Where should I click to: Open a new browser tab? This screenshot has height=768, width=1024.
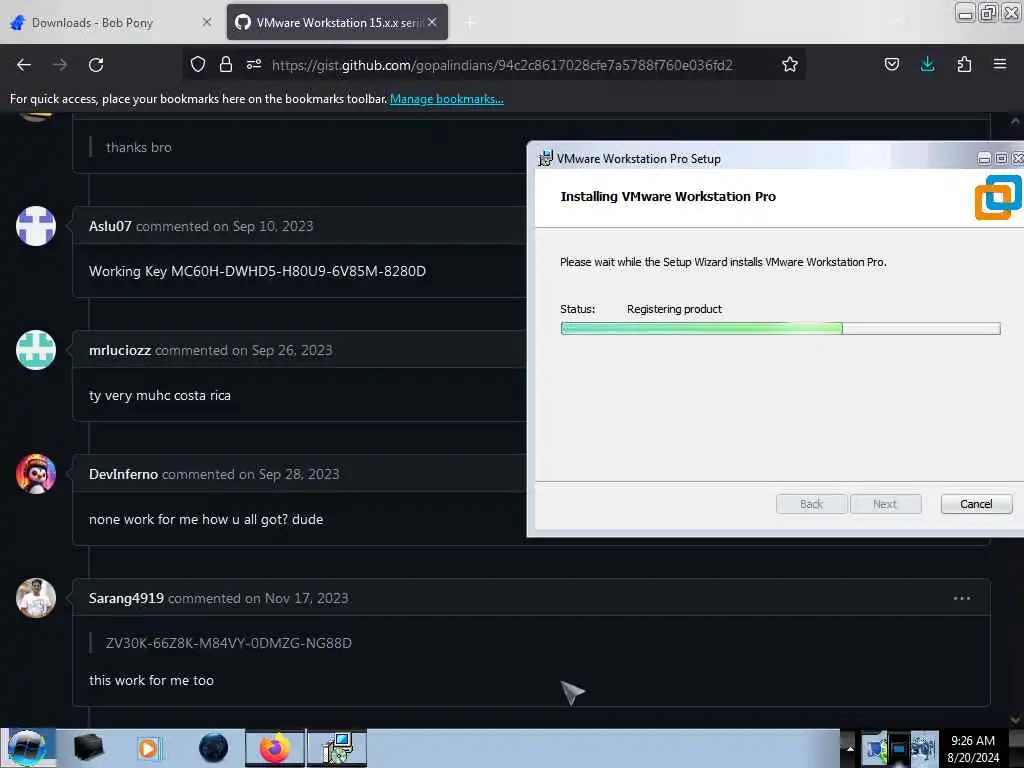tap(470, 23)
